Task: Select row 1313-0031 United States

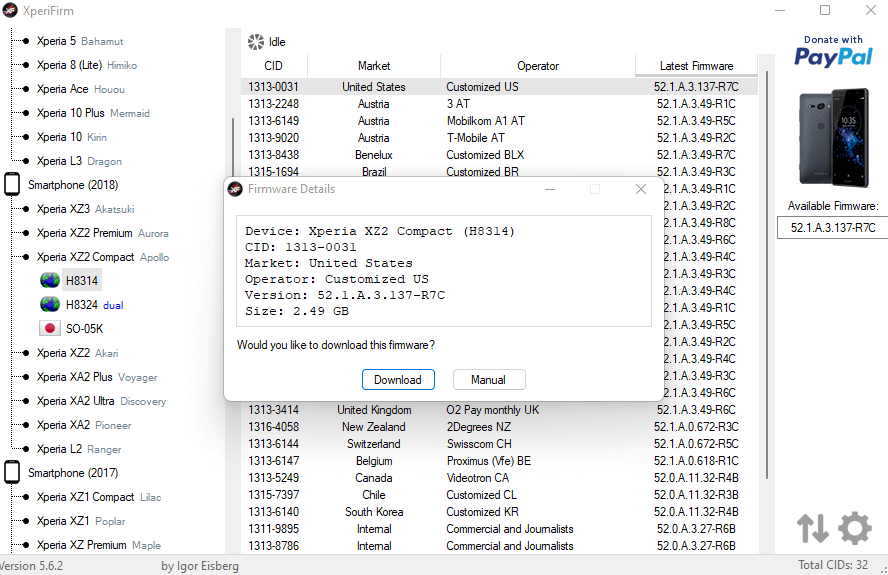Action: (499, 87)
